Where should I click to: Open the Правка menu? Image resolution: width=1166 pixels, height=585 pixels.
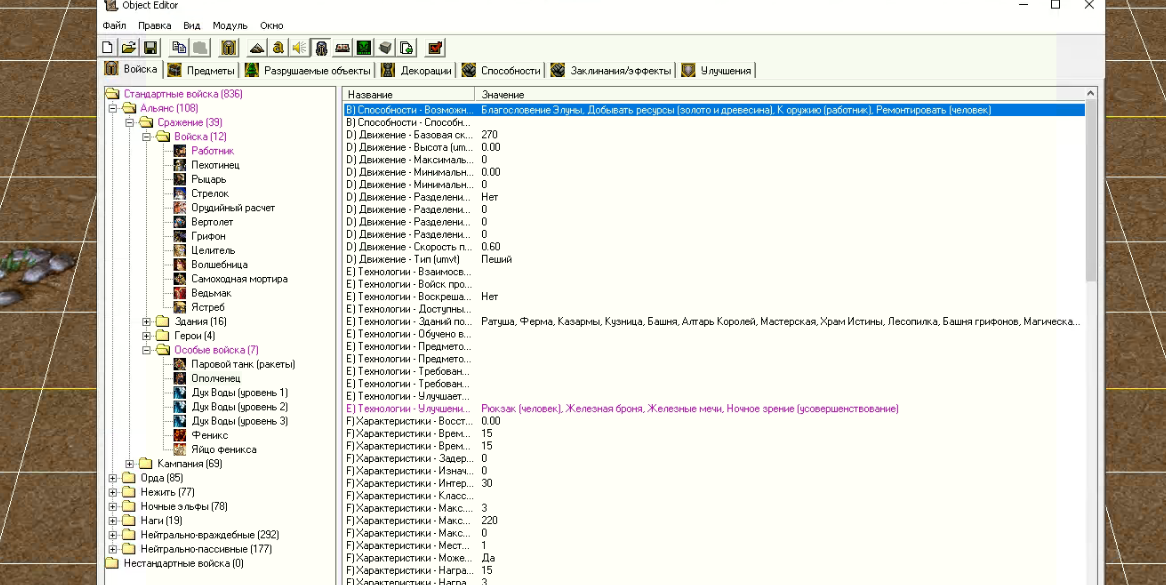coord(154,25)
